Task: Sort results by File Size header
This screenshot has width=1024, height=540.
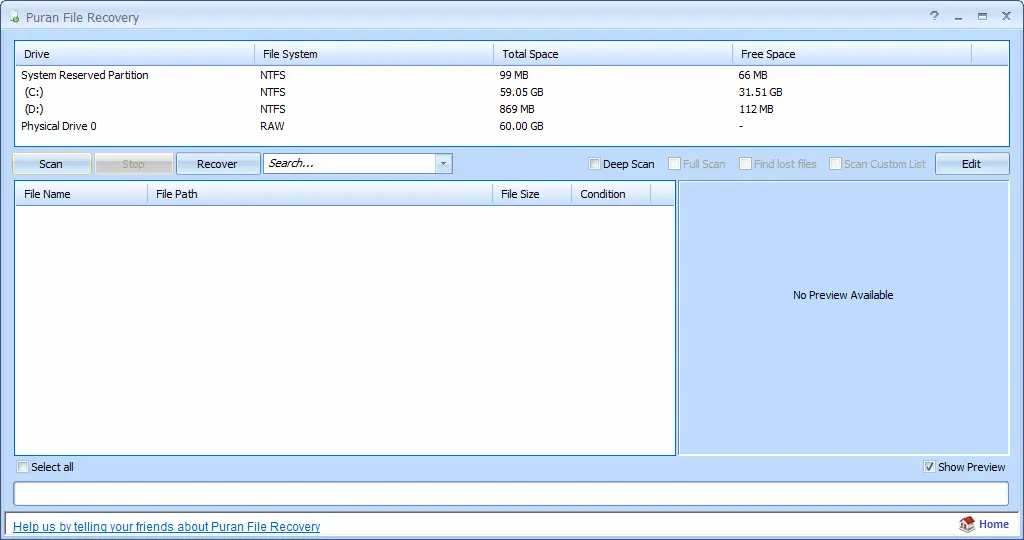Action: click(x=532, y=194)
